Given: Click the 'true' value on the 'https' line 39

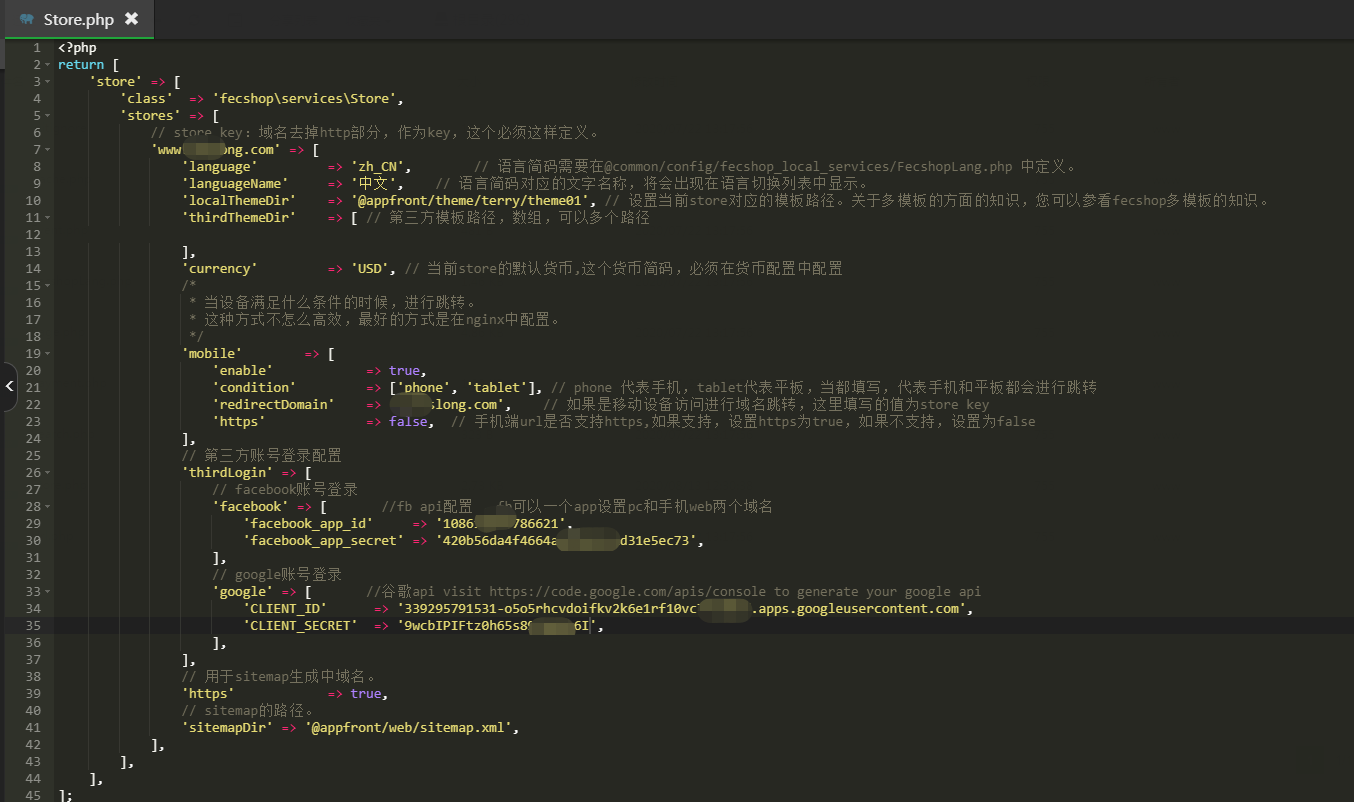Looking at the screenshot, I should (367, 694).
